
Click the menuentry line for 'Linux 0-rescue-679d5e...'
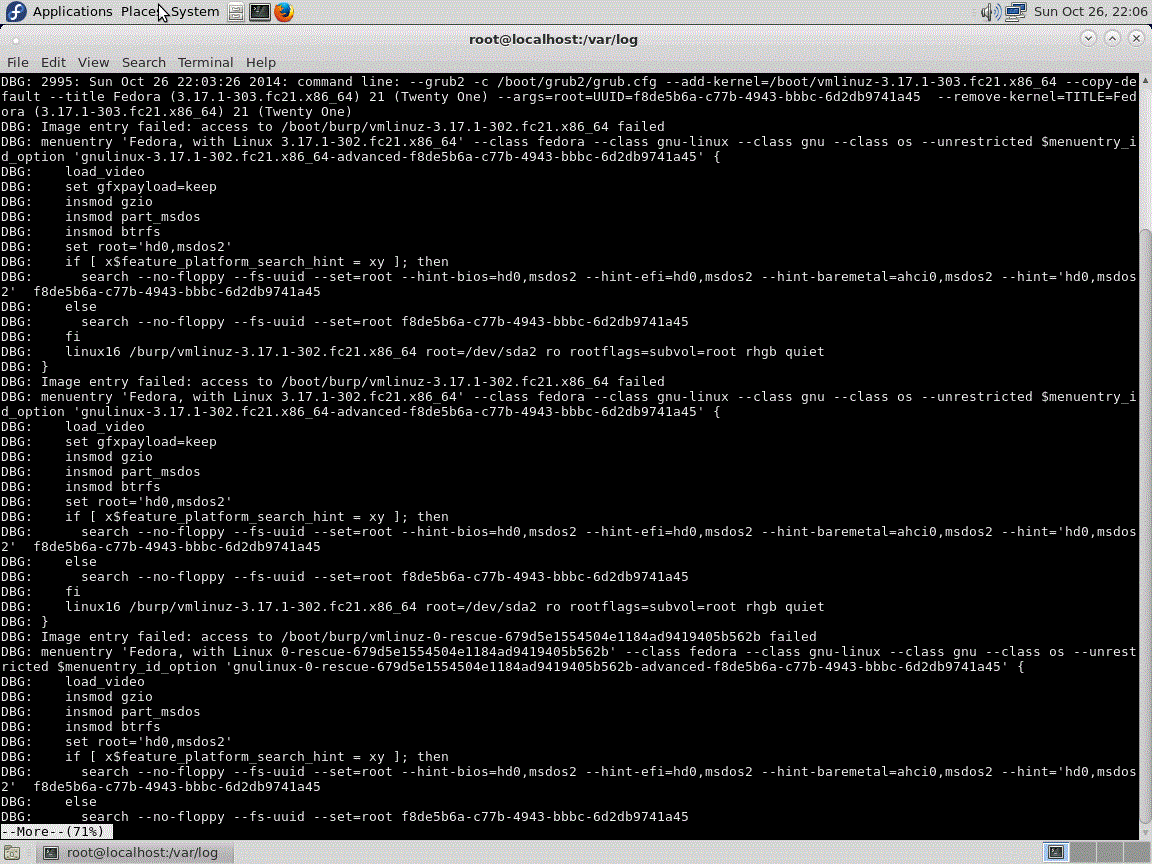[x=569, y=652]
